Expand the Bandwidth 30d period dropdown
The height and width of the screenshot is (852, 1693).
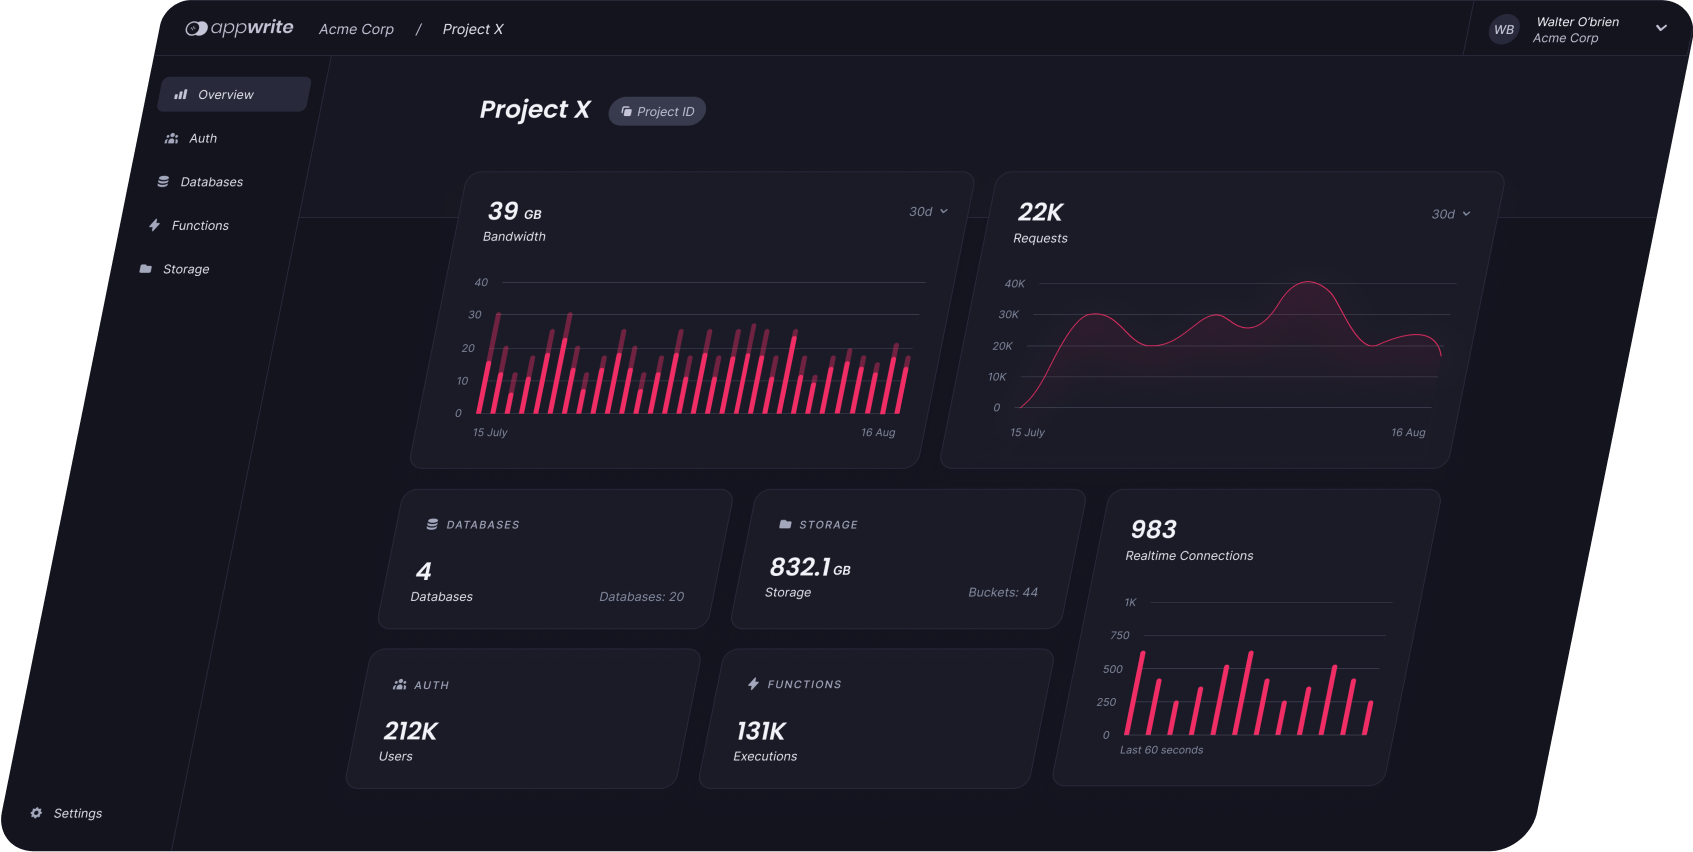tap(928, 212)
